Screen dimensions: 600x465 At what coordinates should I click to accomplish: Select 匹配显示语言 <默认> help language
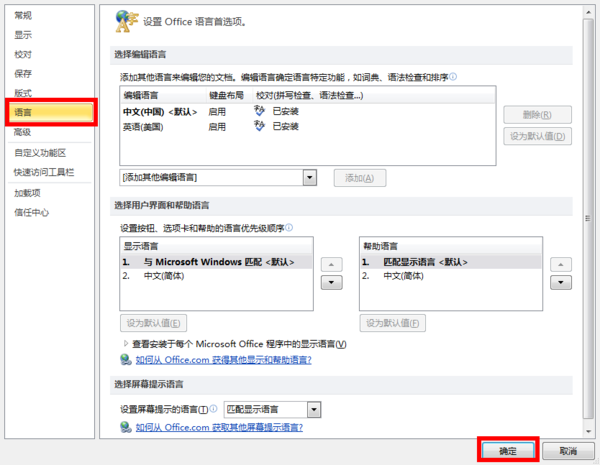451,262
